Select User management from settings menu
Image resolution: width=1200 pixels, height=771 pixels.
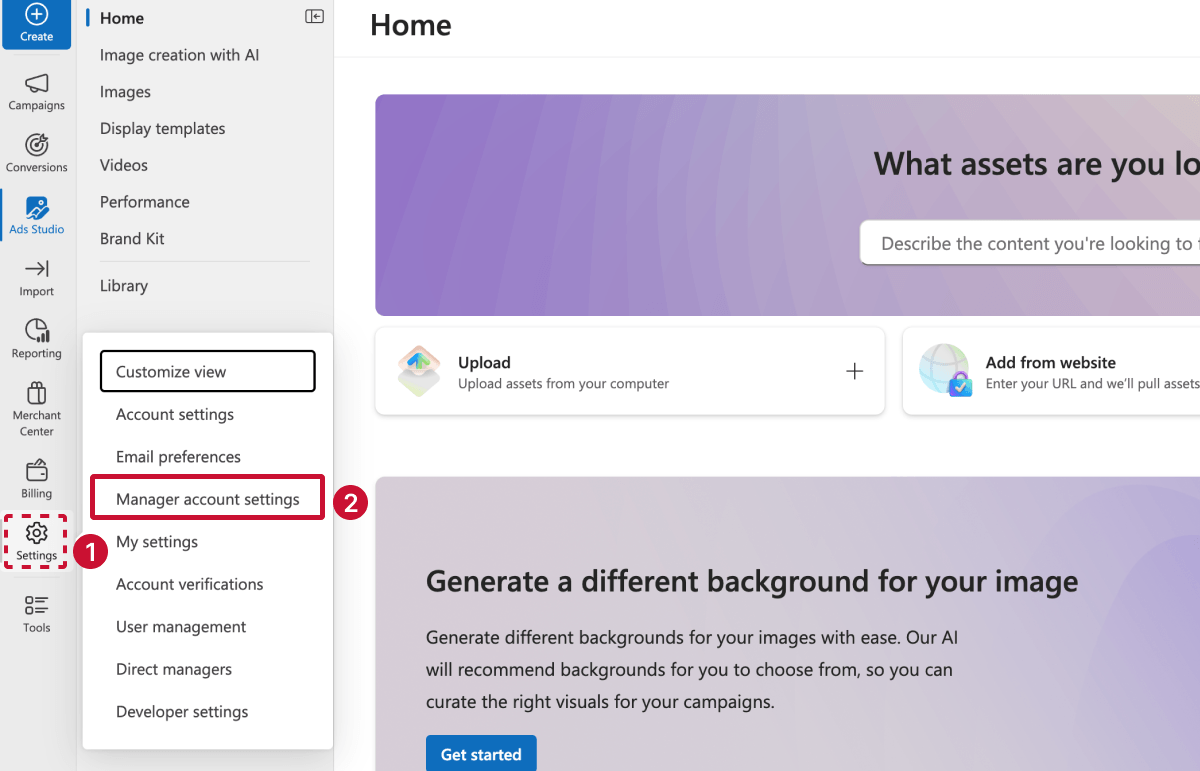(181, 626)
